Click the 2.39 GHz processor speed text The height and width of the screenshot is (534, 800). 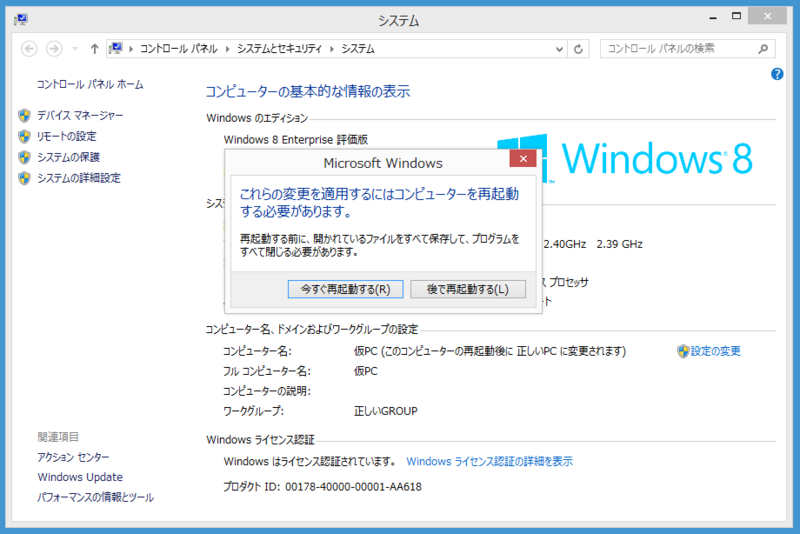pyautogui.click(x=619, y=244)
